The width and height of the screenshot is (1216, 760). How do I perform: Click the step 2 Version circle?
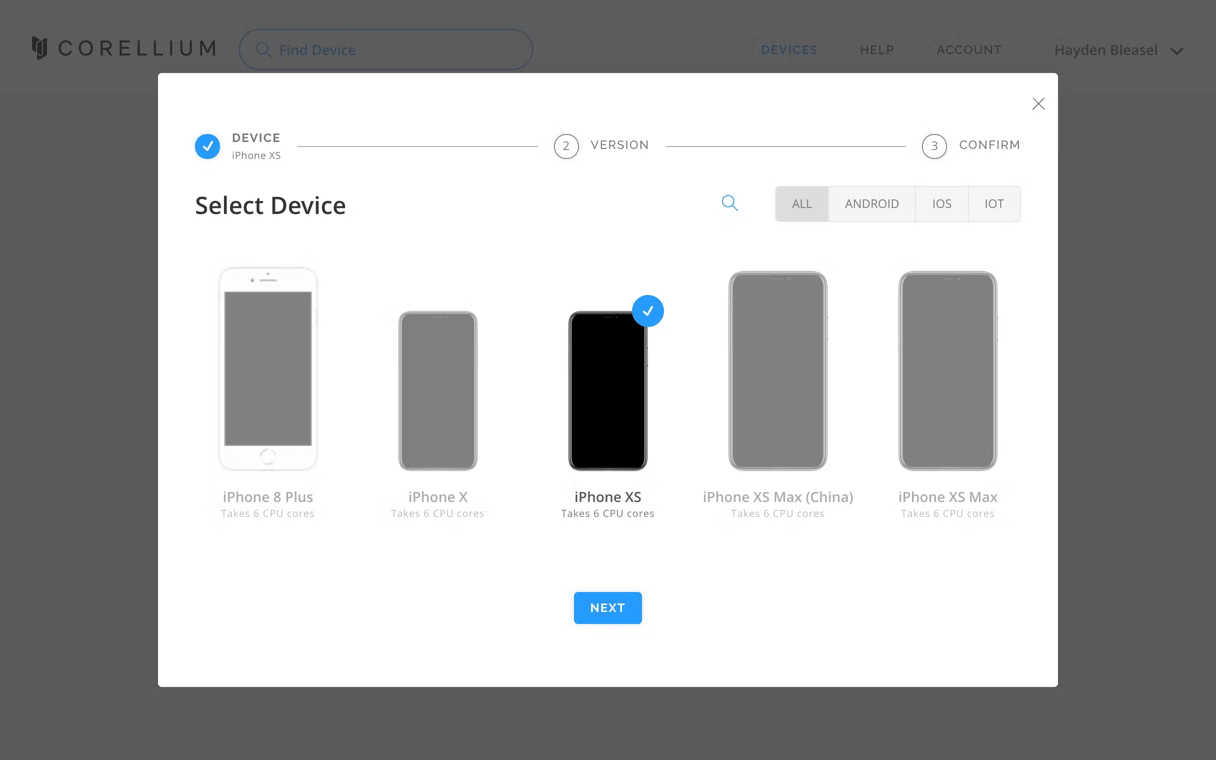pos(566,146)
